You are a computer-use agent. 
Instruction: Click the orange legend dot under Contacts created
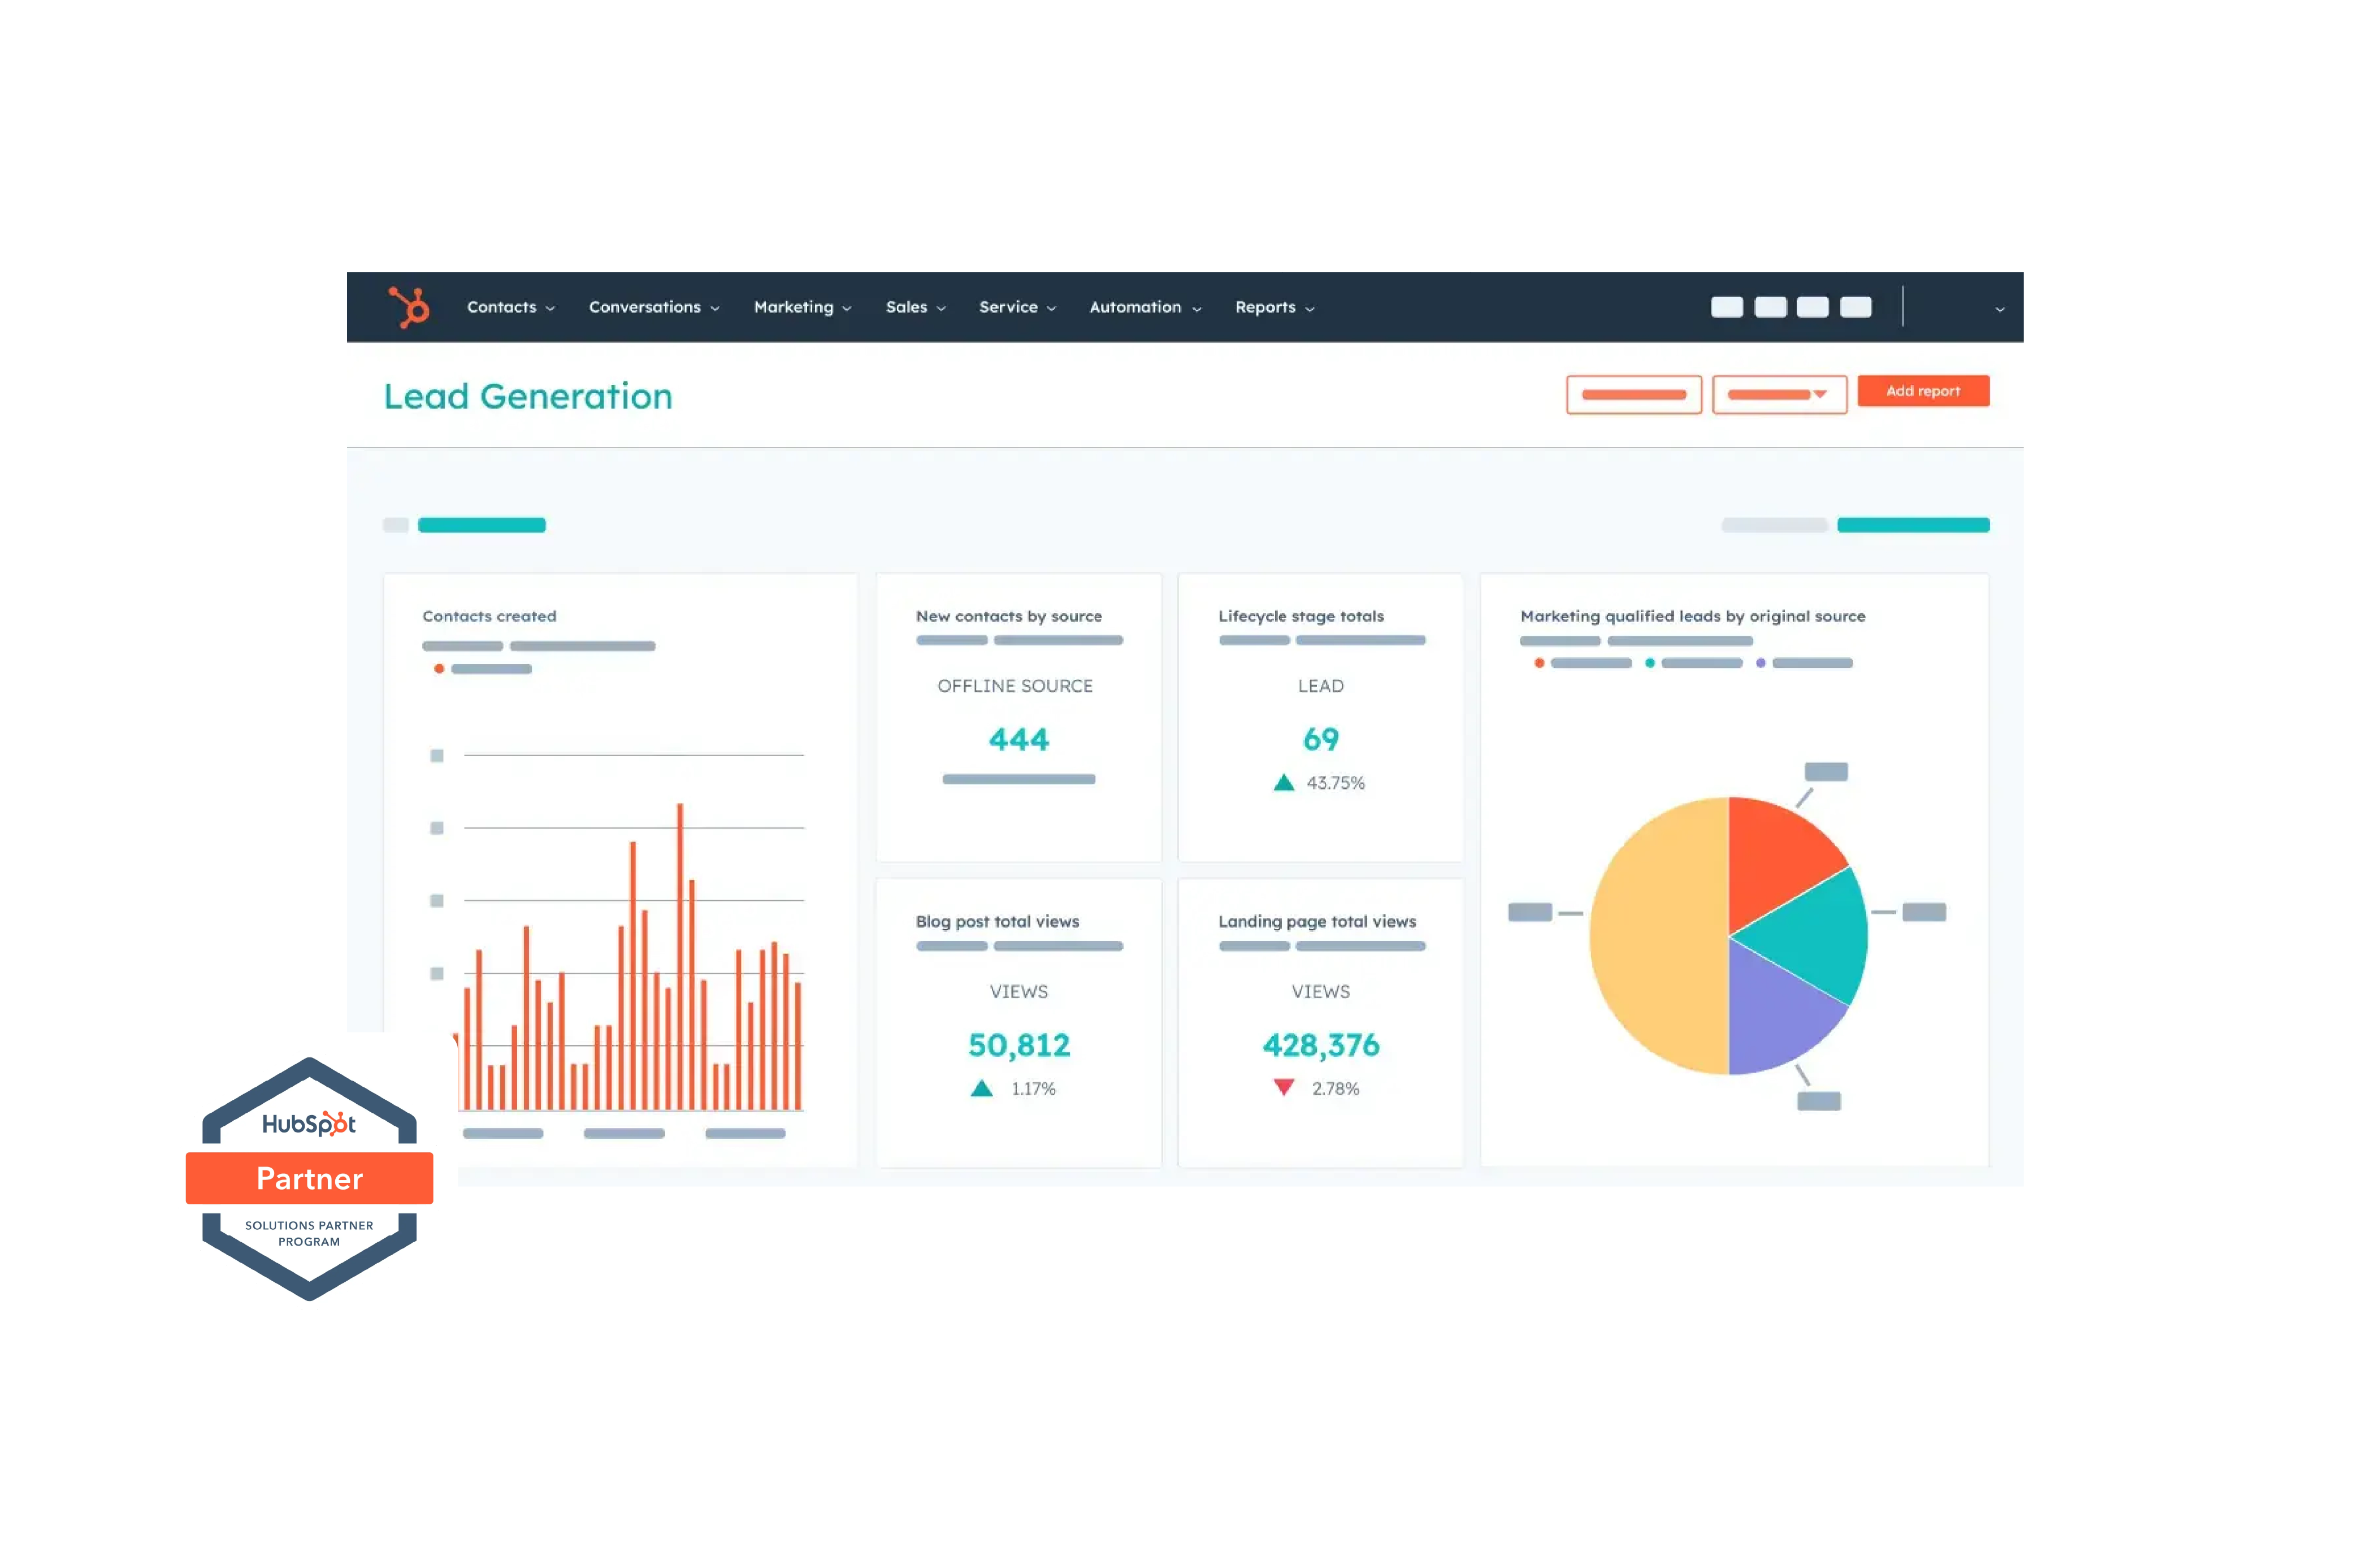point(438,669)
